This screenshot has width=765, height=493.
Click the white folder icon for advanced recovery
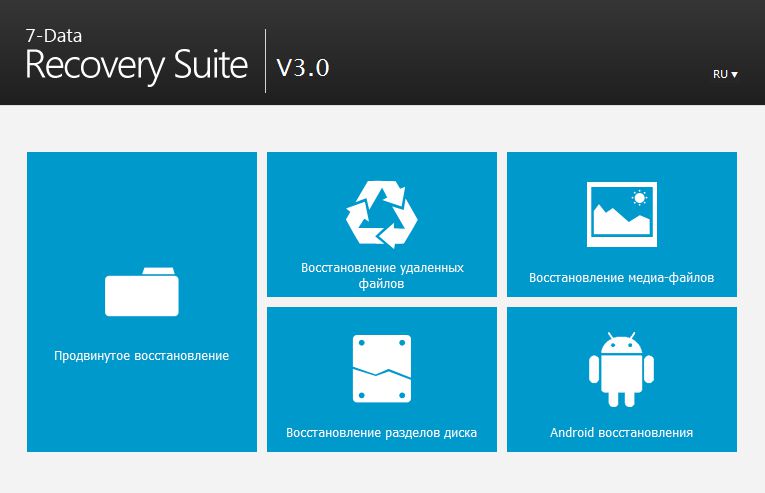click(x=141, y=291)
